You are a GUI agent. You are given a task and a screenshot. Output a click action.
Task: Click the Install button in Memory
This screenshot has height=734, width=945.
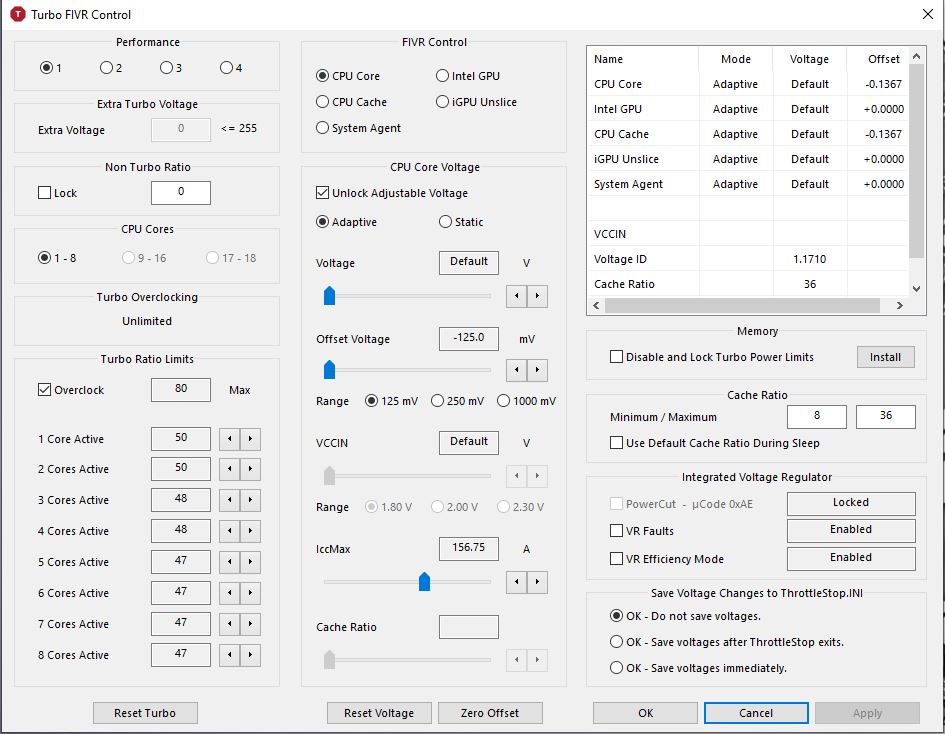click(x=885, y=357)
